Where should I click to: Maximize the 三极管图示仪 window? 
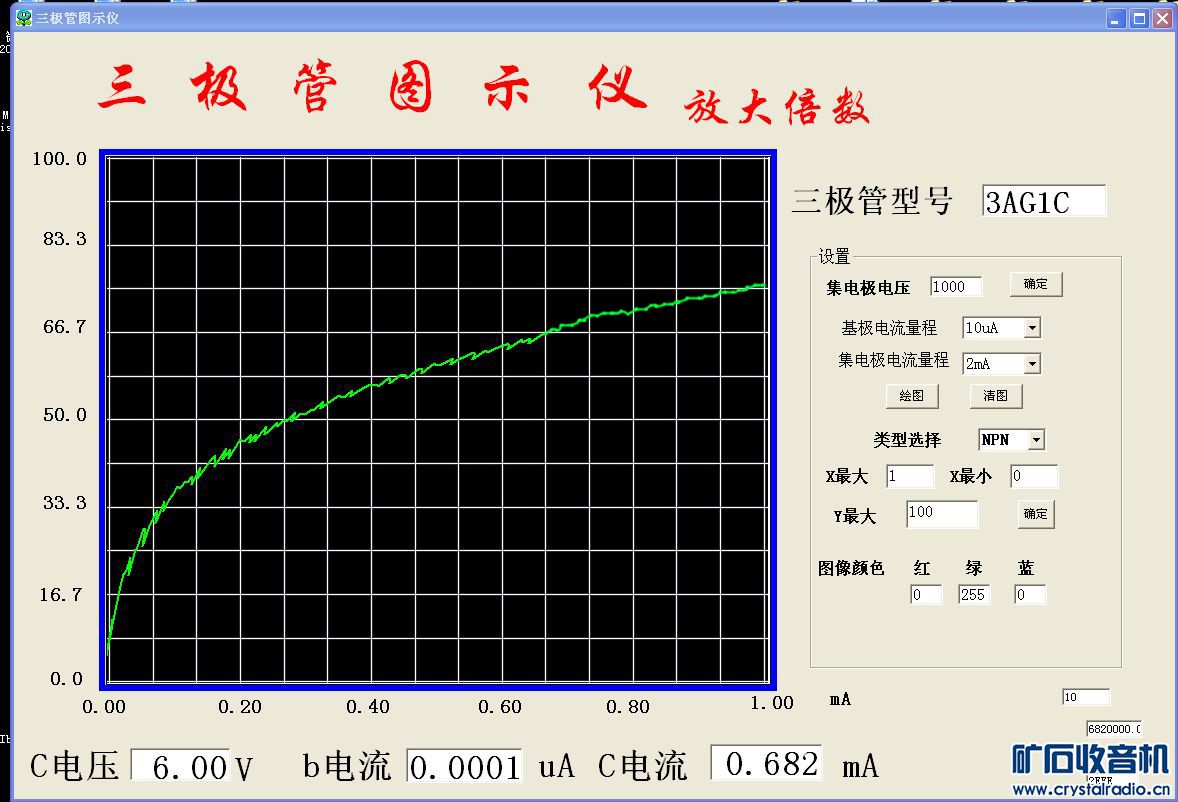point(1140,19)
